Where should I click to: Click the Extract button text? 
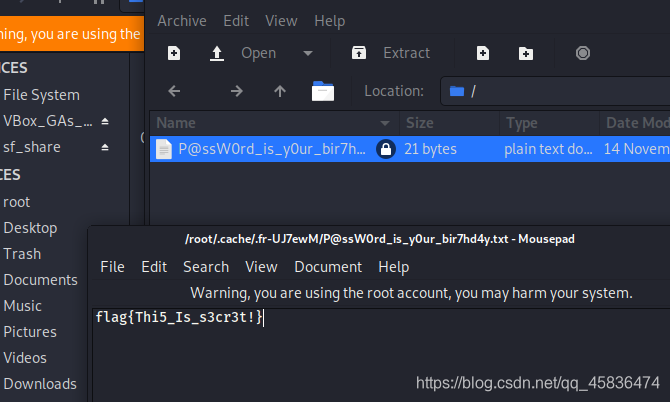[406, 53]
